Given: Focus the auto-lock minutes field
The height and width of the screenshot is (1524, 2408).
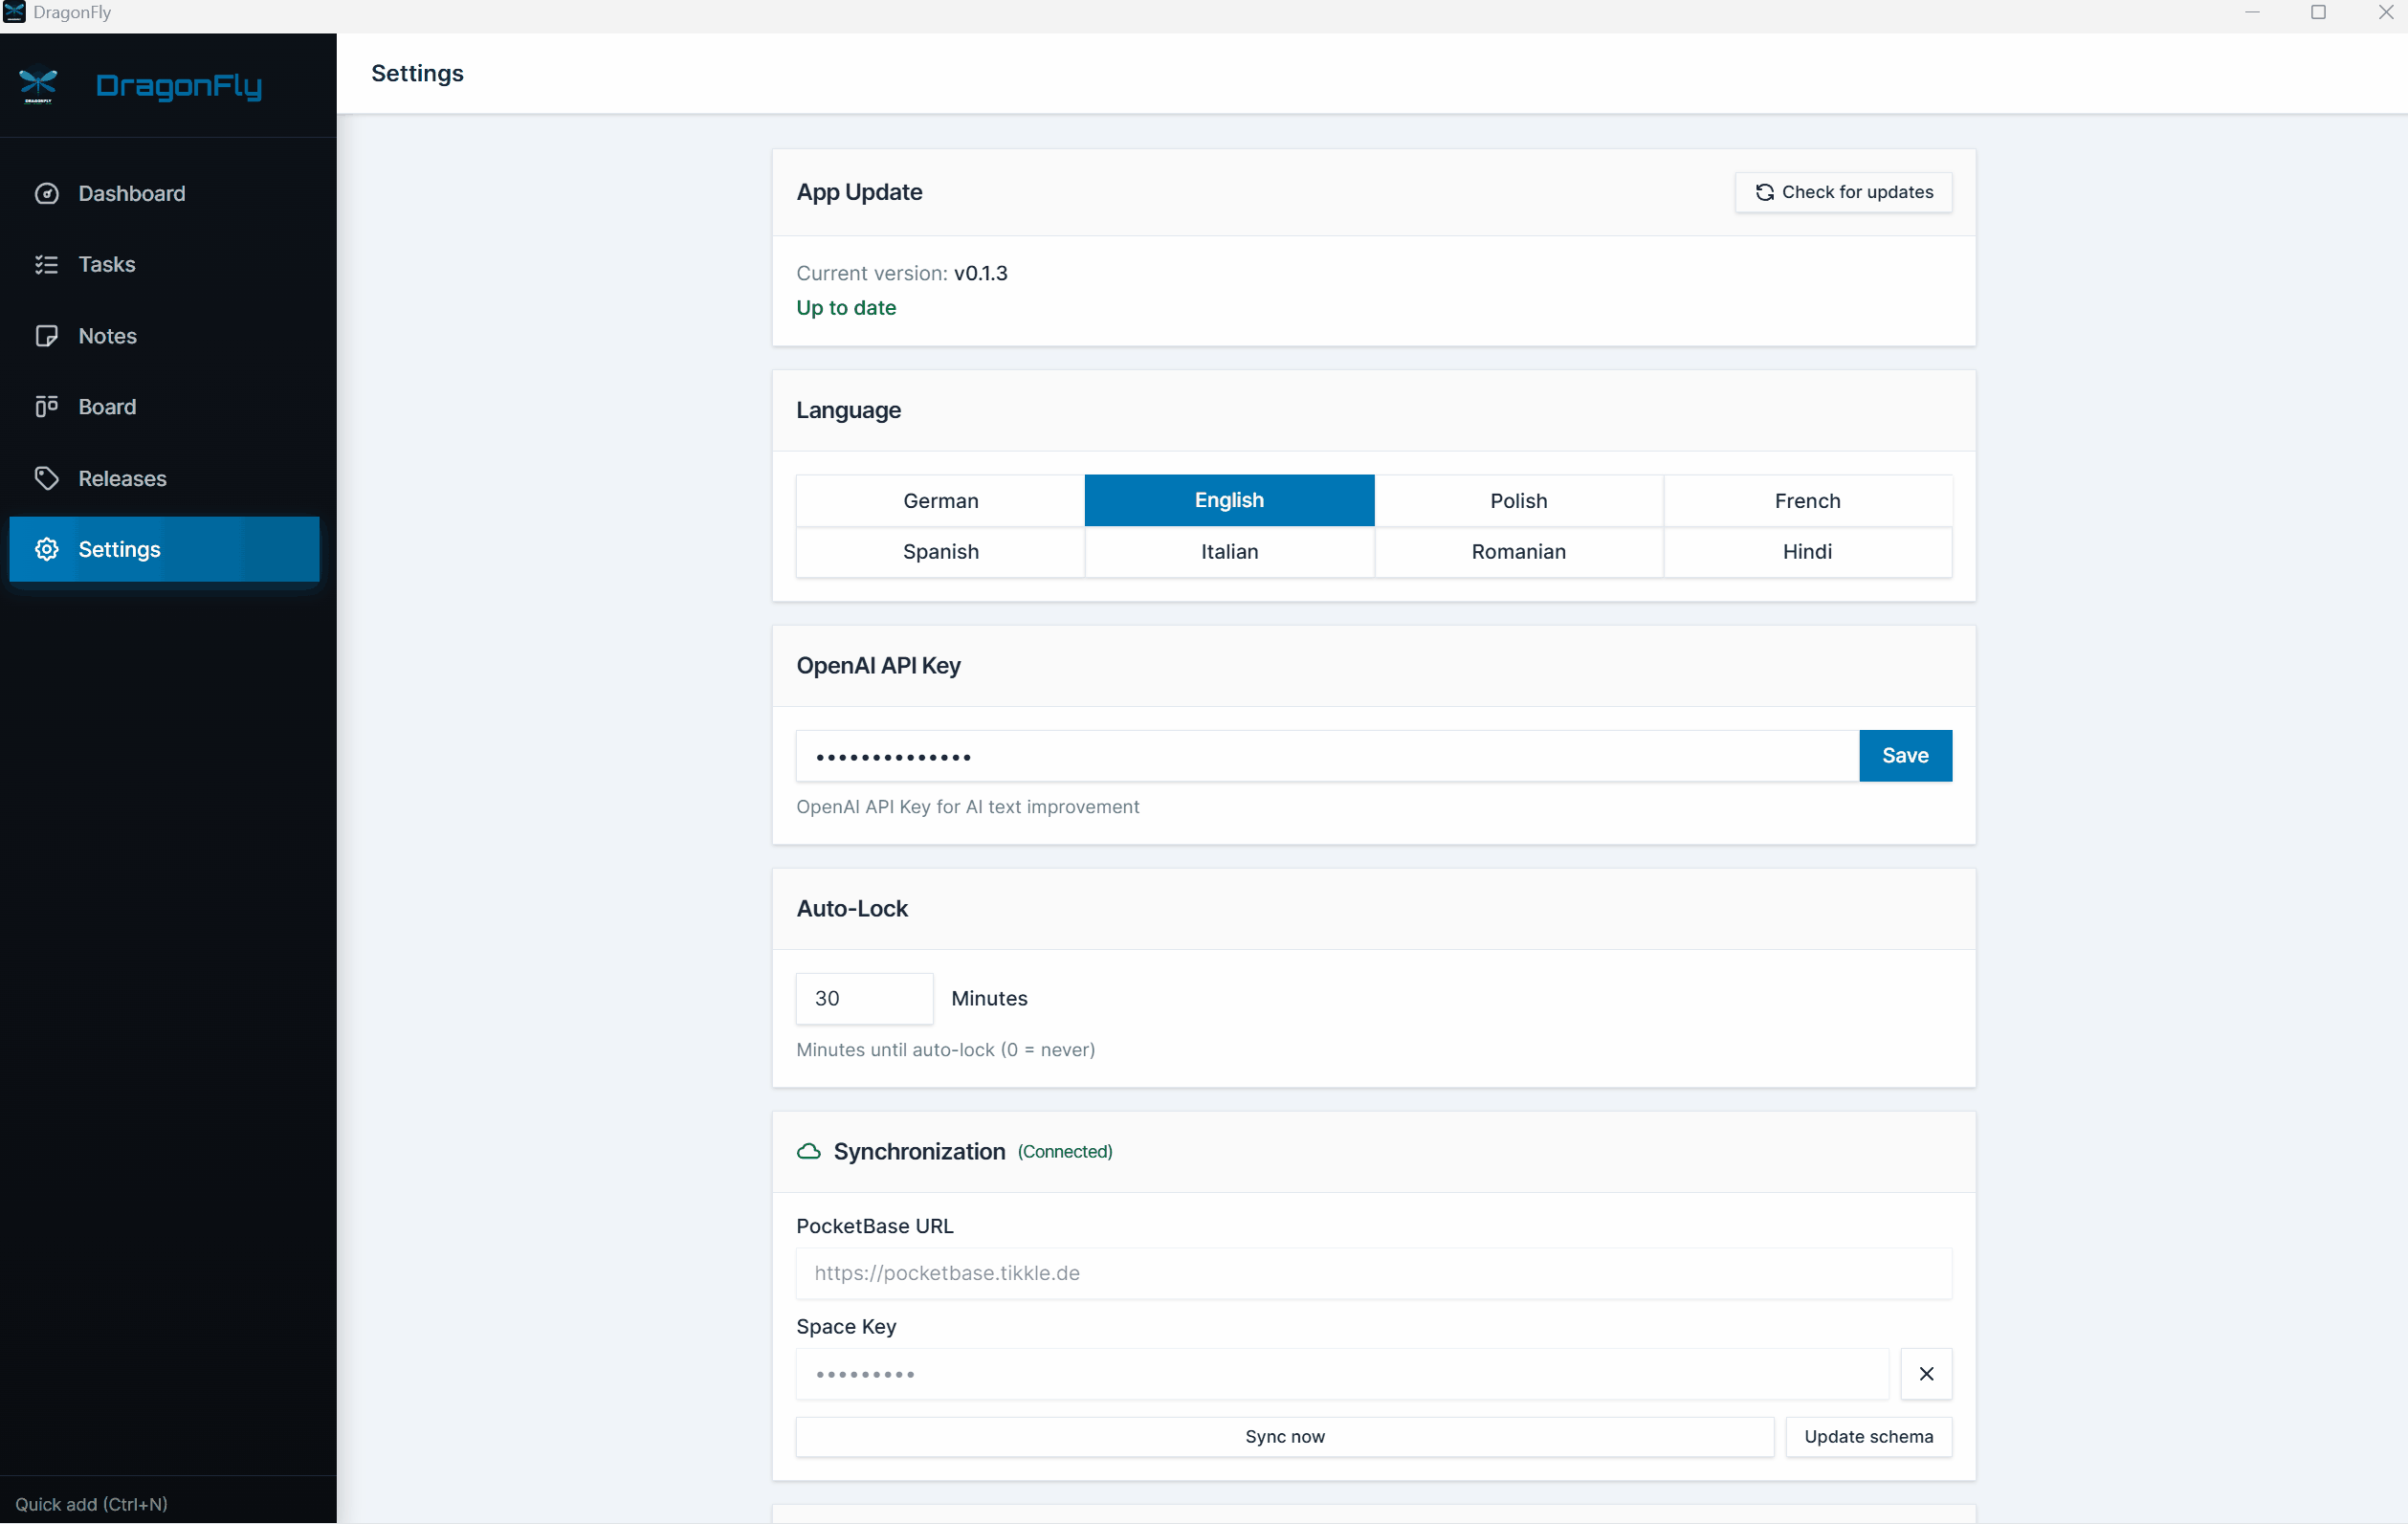Looking at the screenshot, I should [864, 998].
